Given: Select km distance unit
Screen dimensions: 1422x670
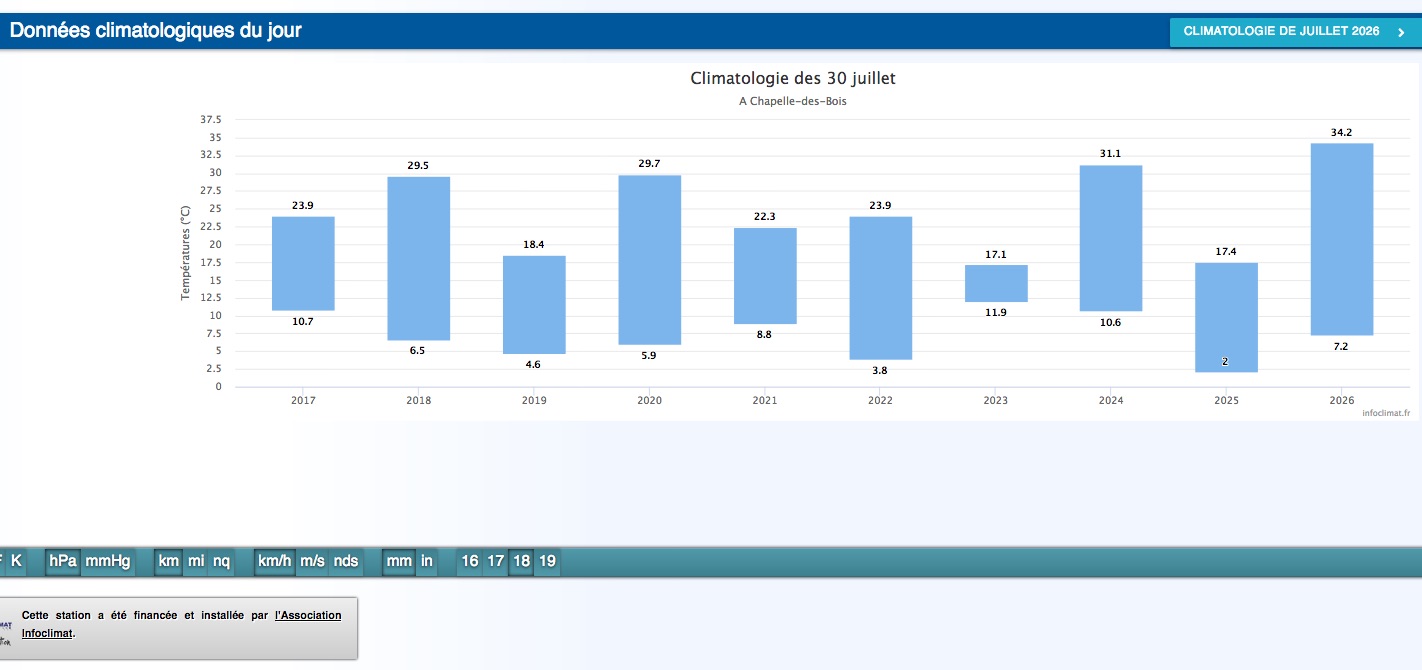Looking at the screenshot, I should point(169,561).
